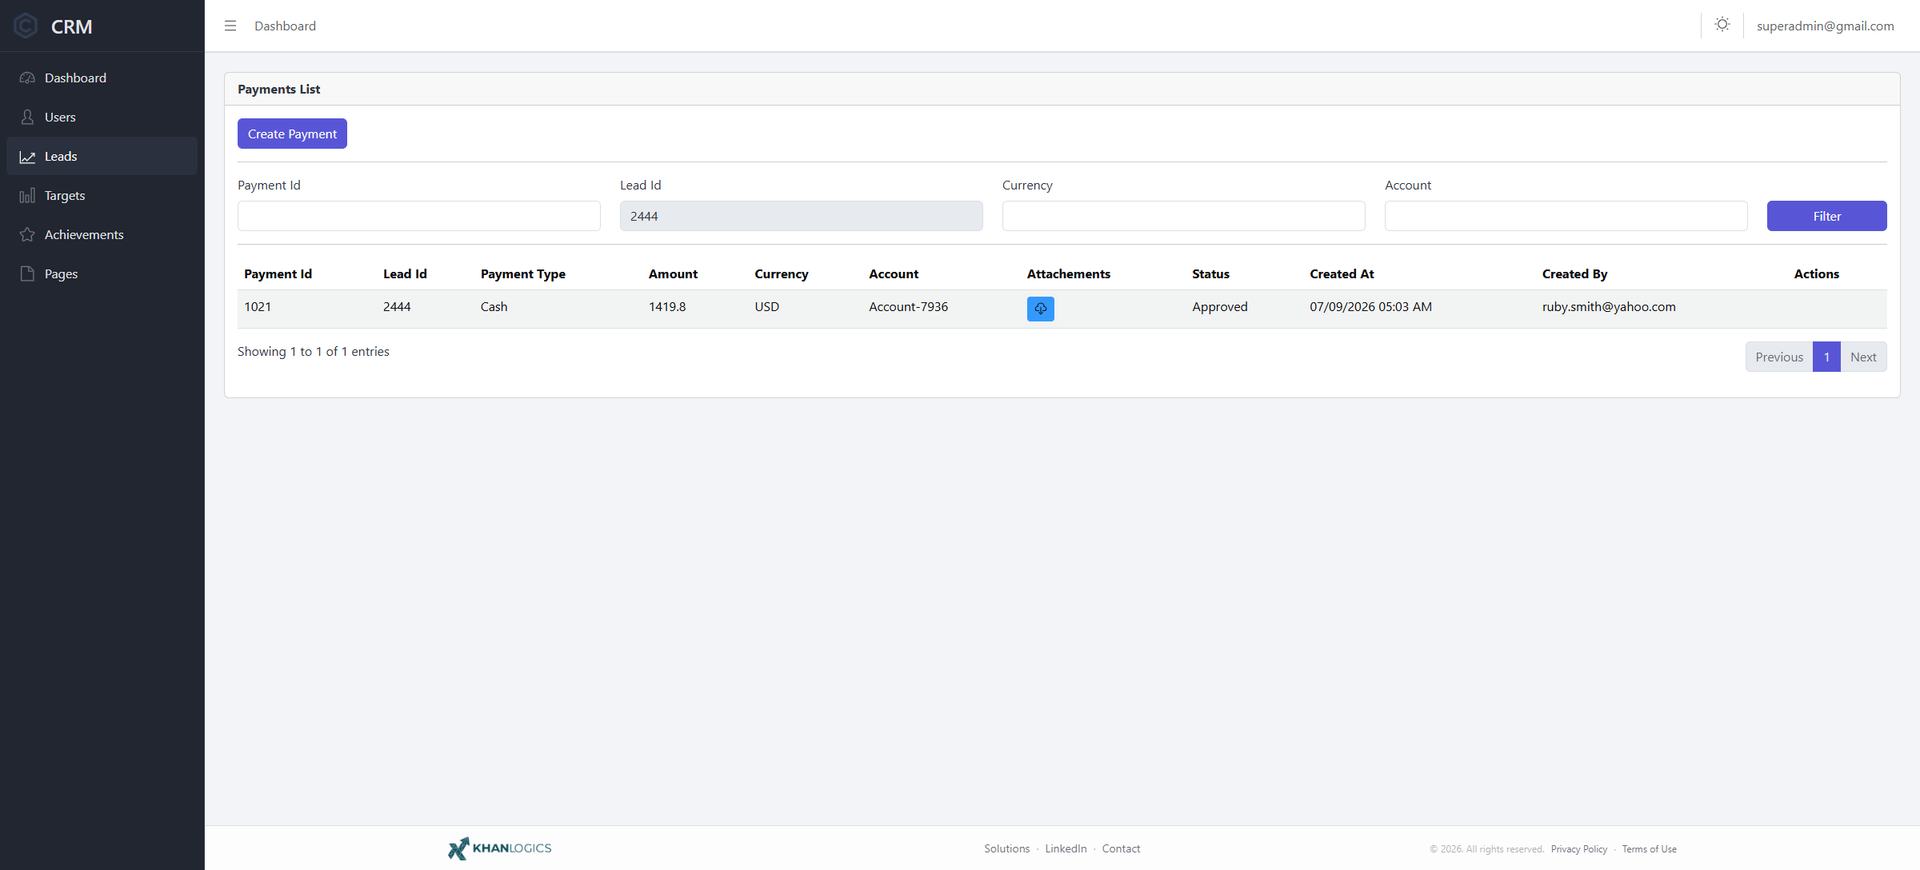1920x870 pixels.
Task: Go to the Previous page
Action: [x=1779, y=357]
